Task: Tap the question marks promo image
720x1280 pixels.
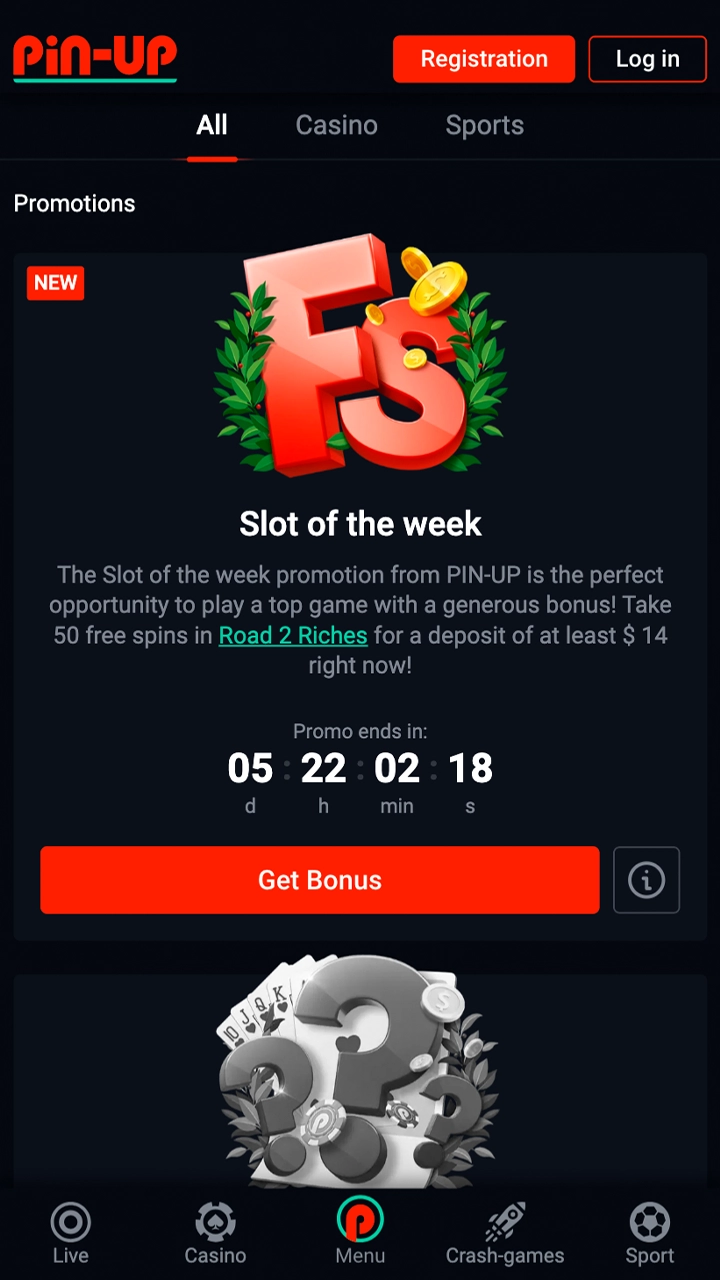Action: pos(360,1070)
